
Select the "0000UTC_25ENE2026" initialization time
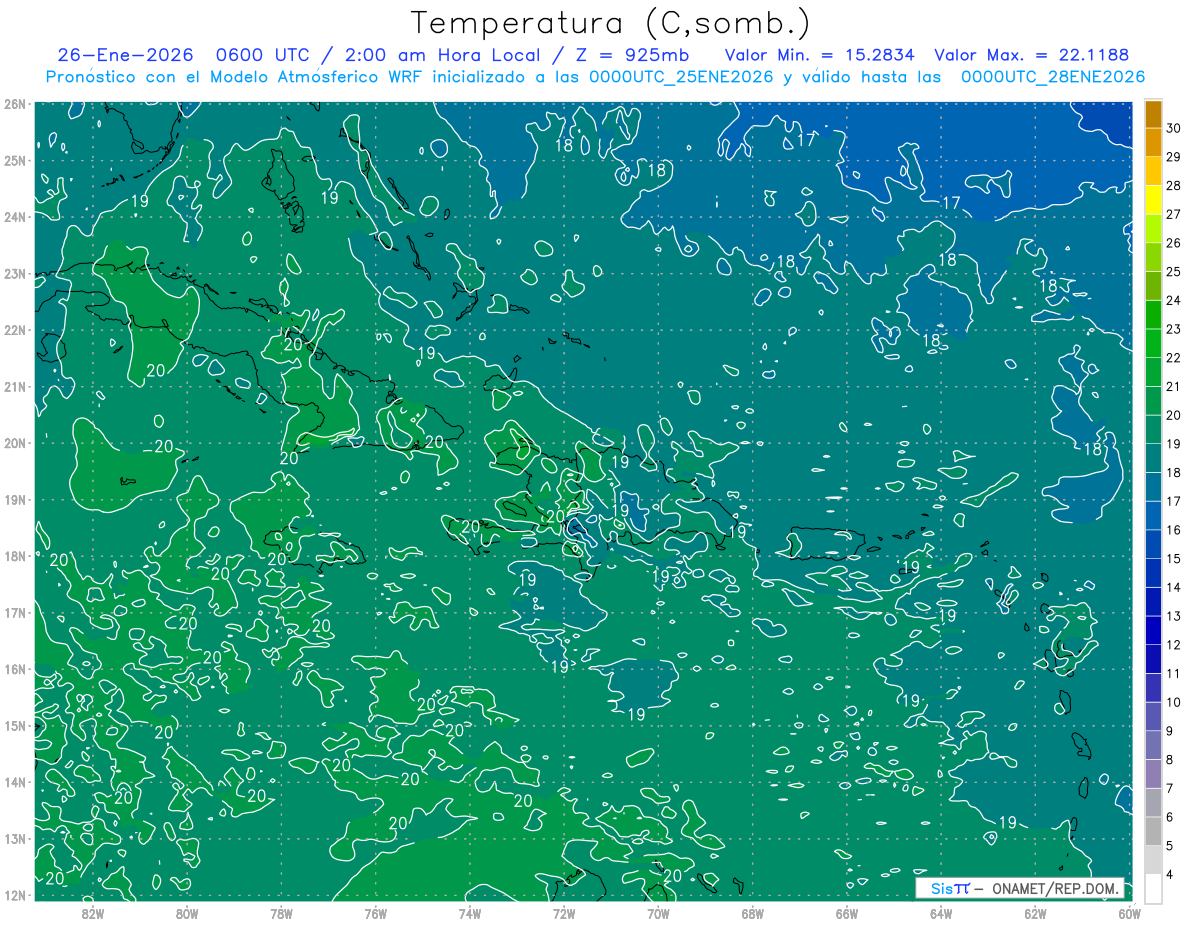click(681, 77)
